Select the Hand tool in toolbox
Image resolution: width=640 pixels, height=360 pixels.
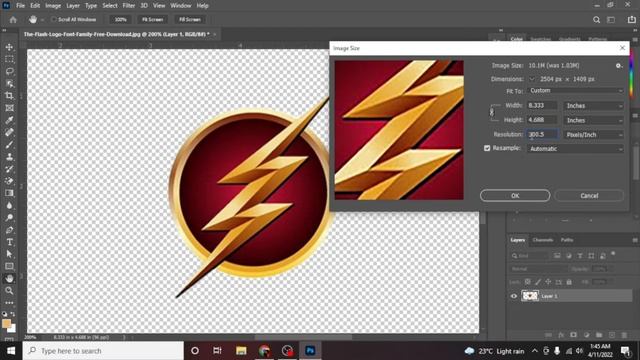9,278
